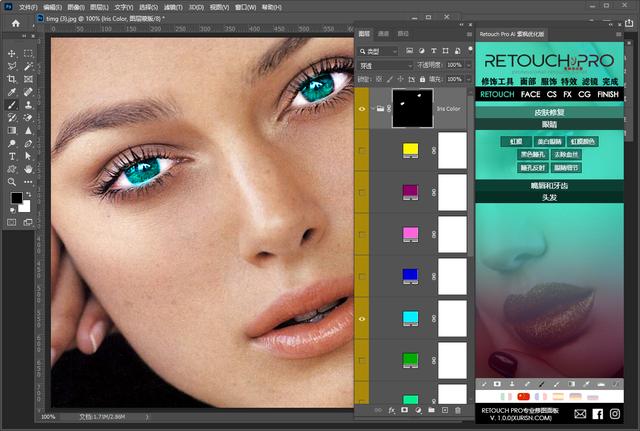Viewport: 640px width, 431px height.
Task: Show the blue fill layer
Action: (362, 277)
